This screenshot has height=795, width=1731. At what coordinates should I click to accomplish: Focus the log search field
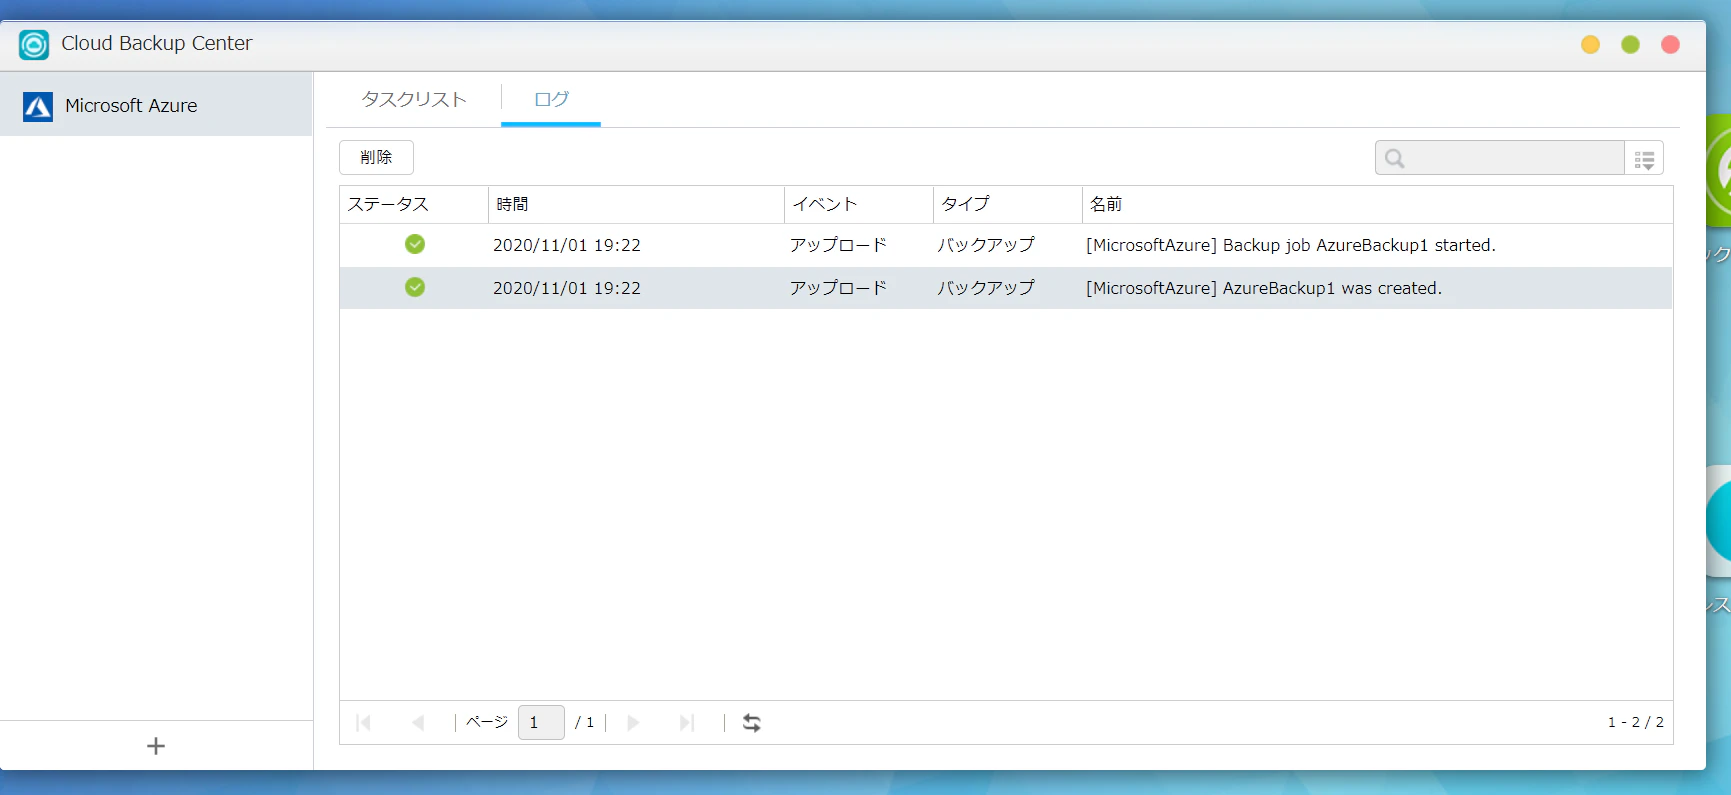(x=1500, y=158)
